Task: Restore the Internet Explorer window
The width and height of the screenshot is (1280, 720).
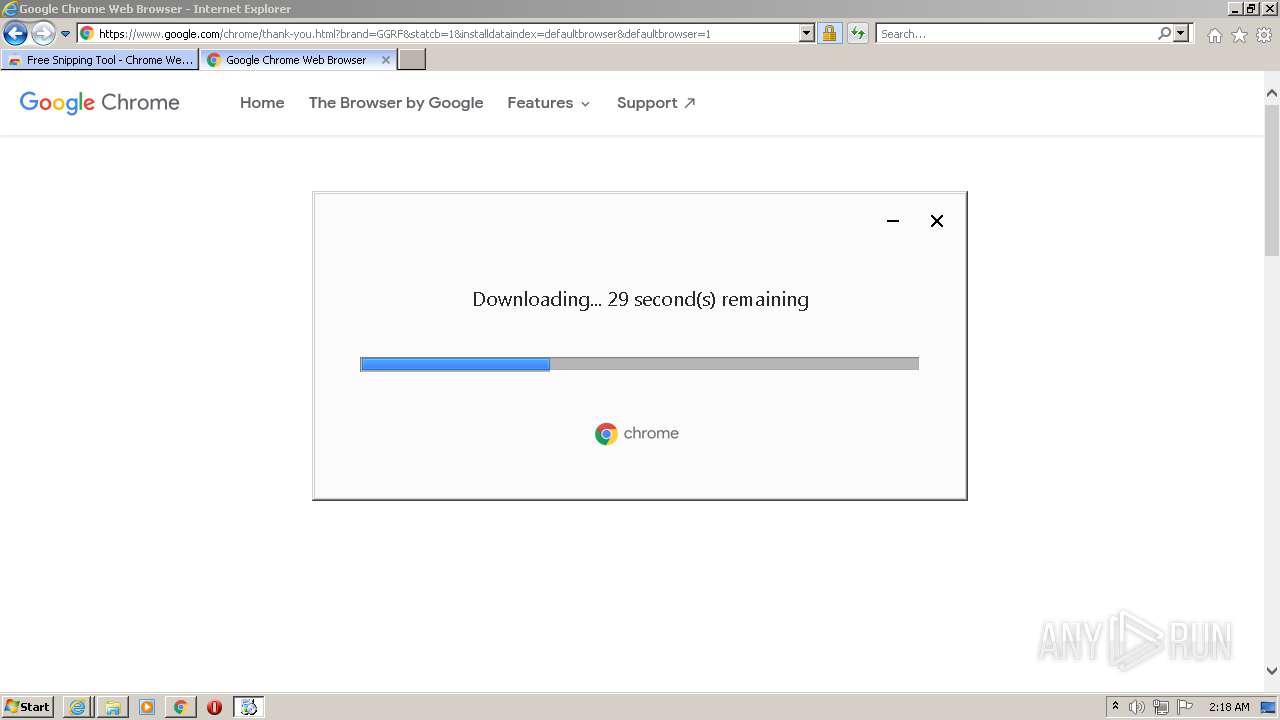Action: click(1251, 8)
